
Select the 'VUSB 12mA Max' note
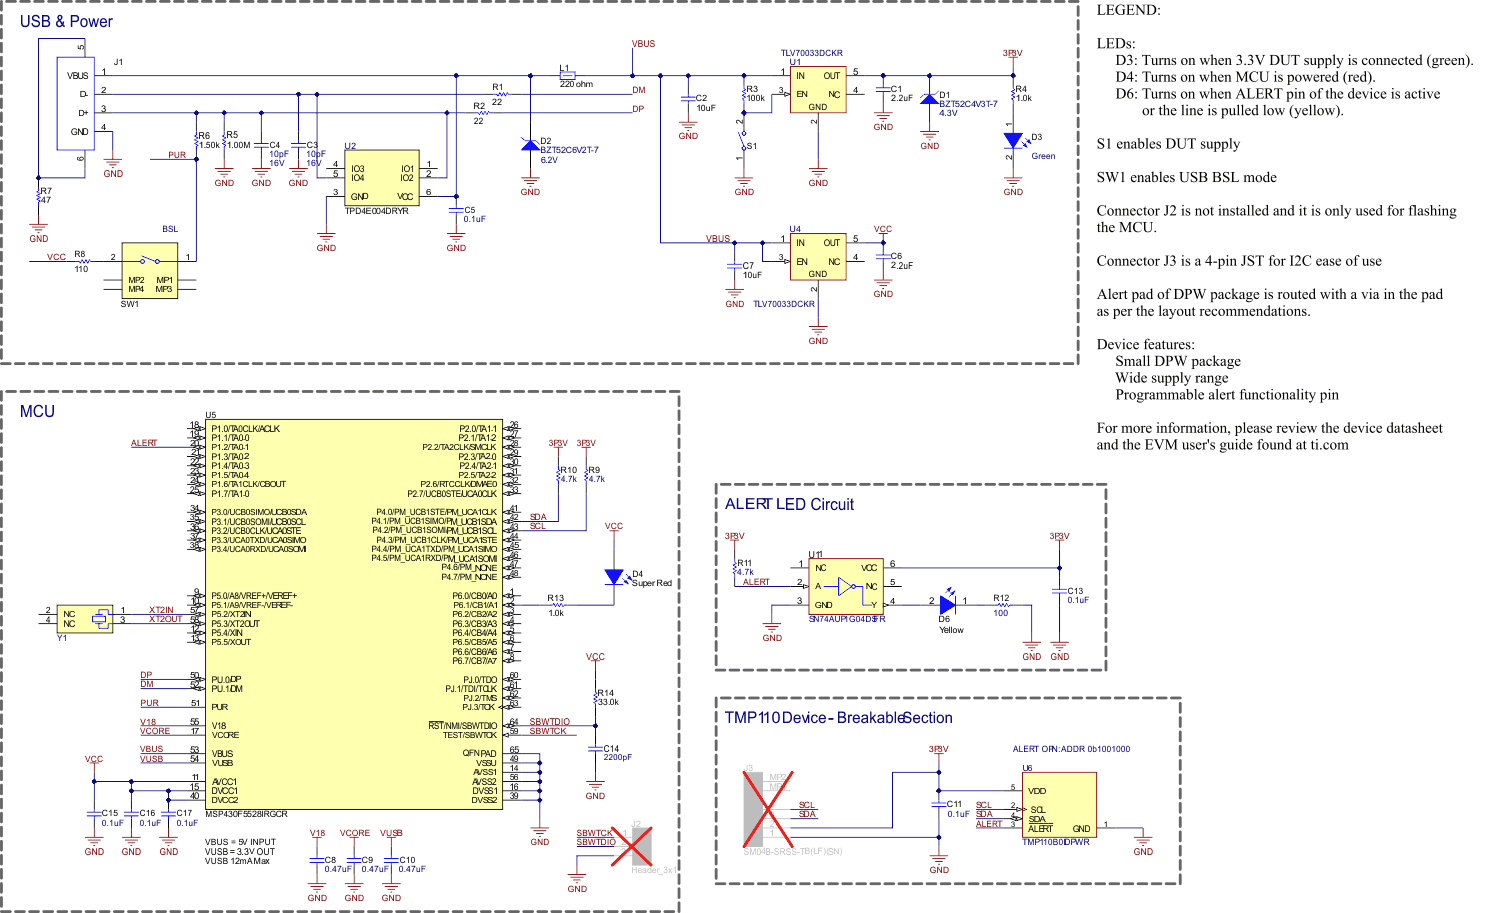tap(237, 861)
